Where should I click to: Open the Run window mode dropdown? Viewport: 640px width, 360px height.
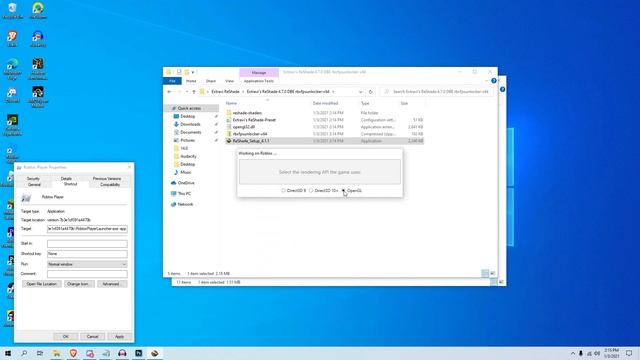tap(87, 264)
